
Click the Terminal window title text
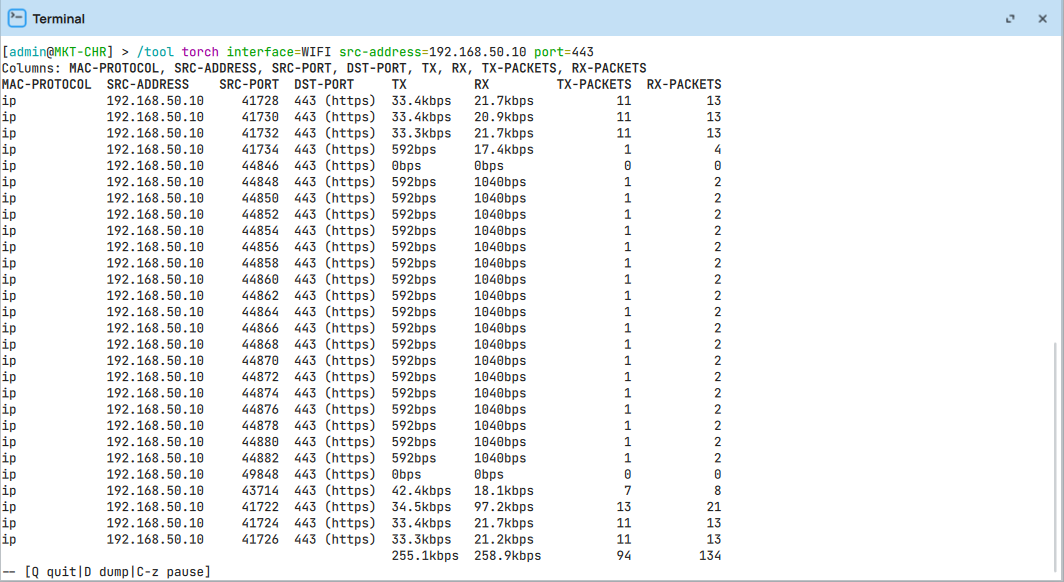tap(58, 19)
